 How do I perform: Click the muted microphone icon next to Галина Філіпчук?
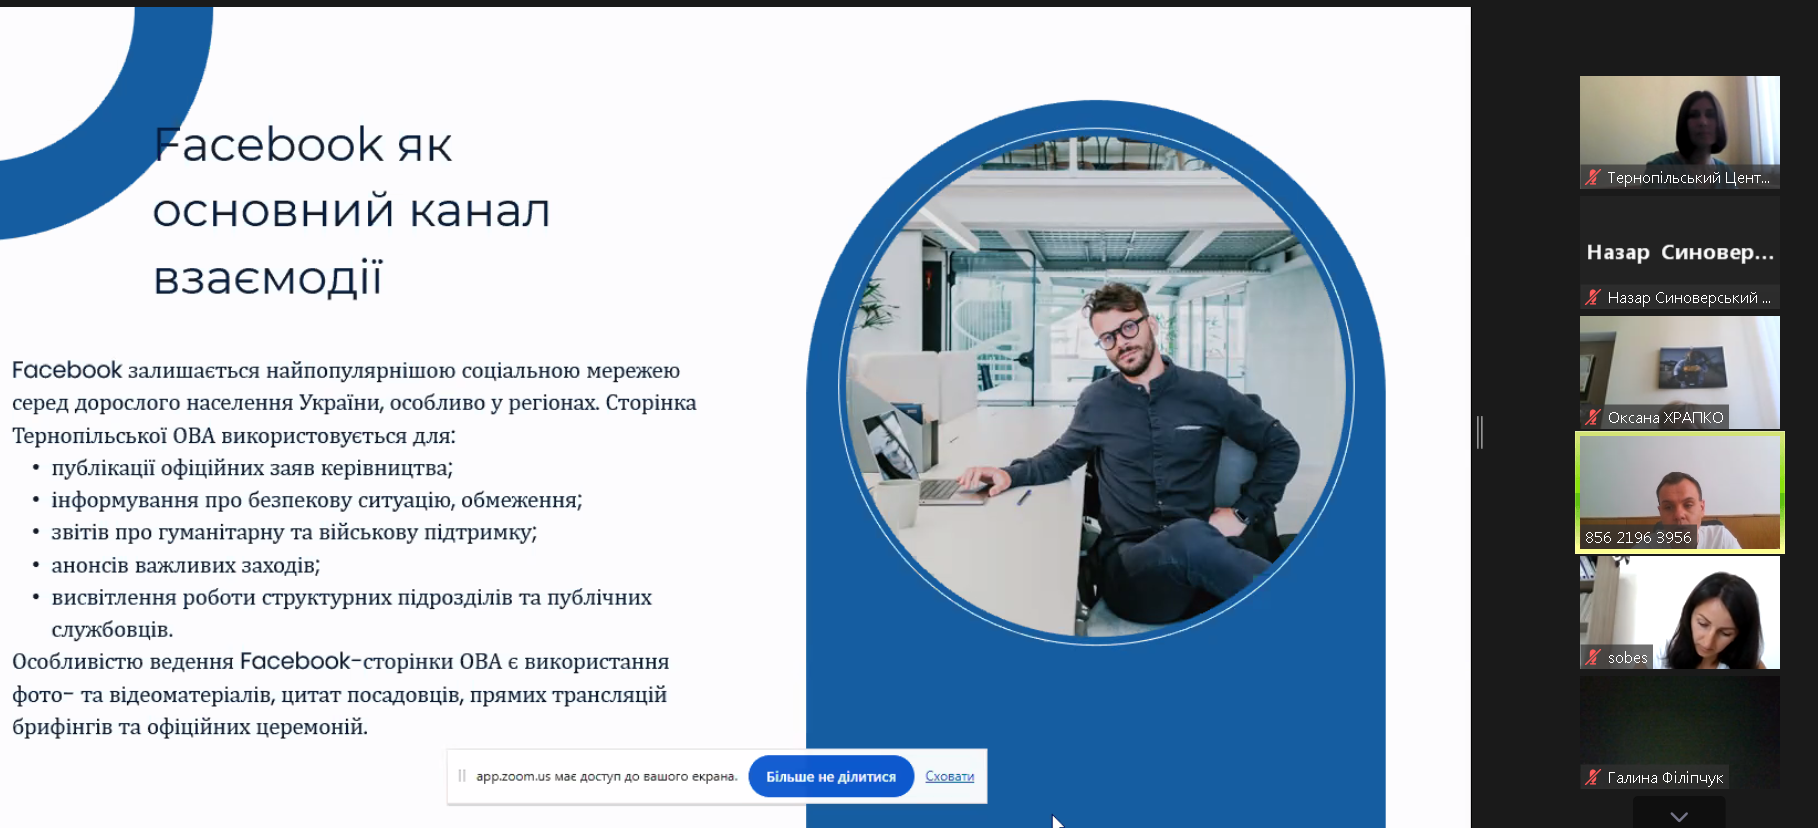[x=1593, y=777]
